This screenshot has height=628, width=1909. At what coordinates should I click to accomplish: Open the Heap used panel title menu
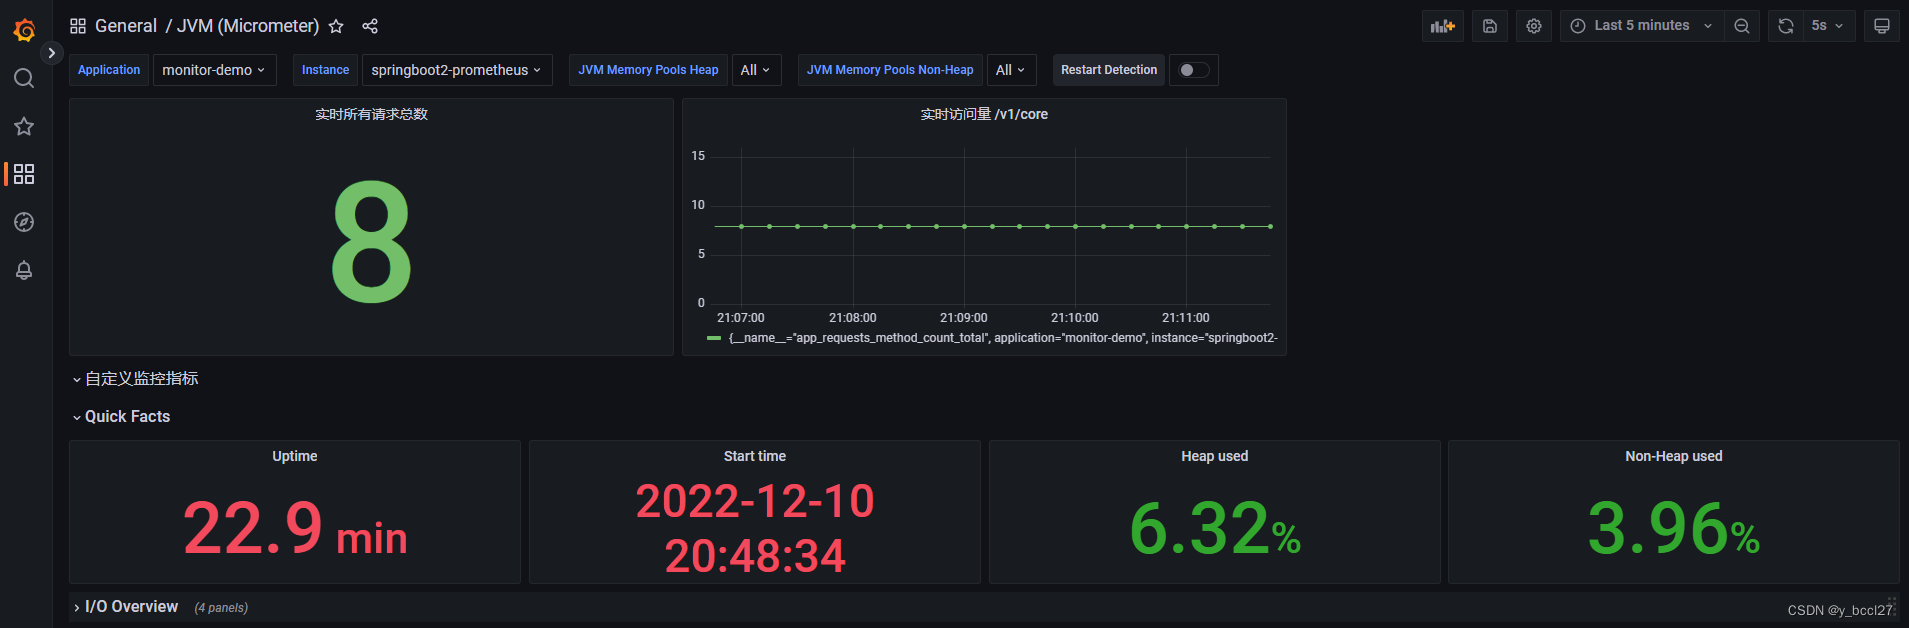tap(1215, 456)
